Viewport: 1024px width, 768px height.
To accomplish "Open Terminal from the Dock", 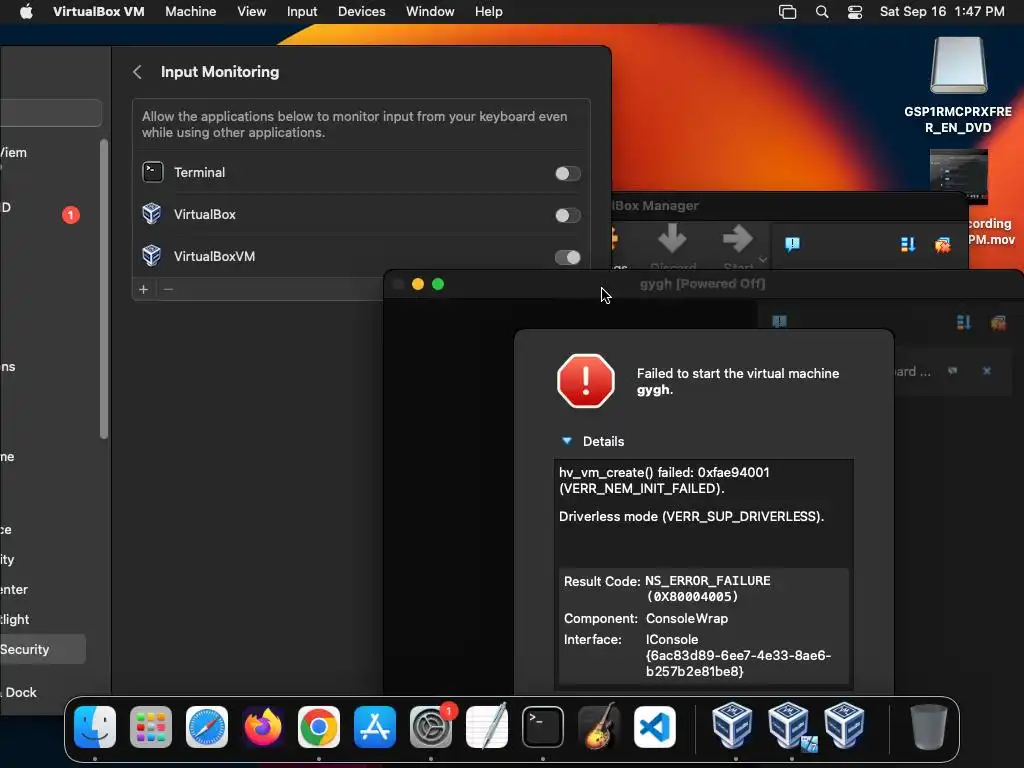I will (543, 727).
